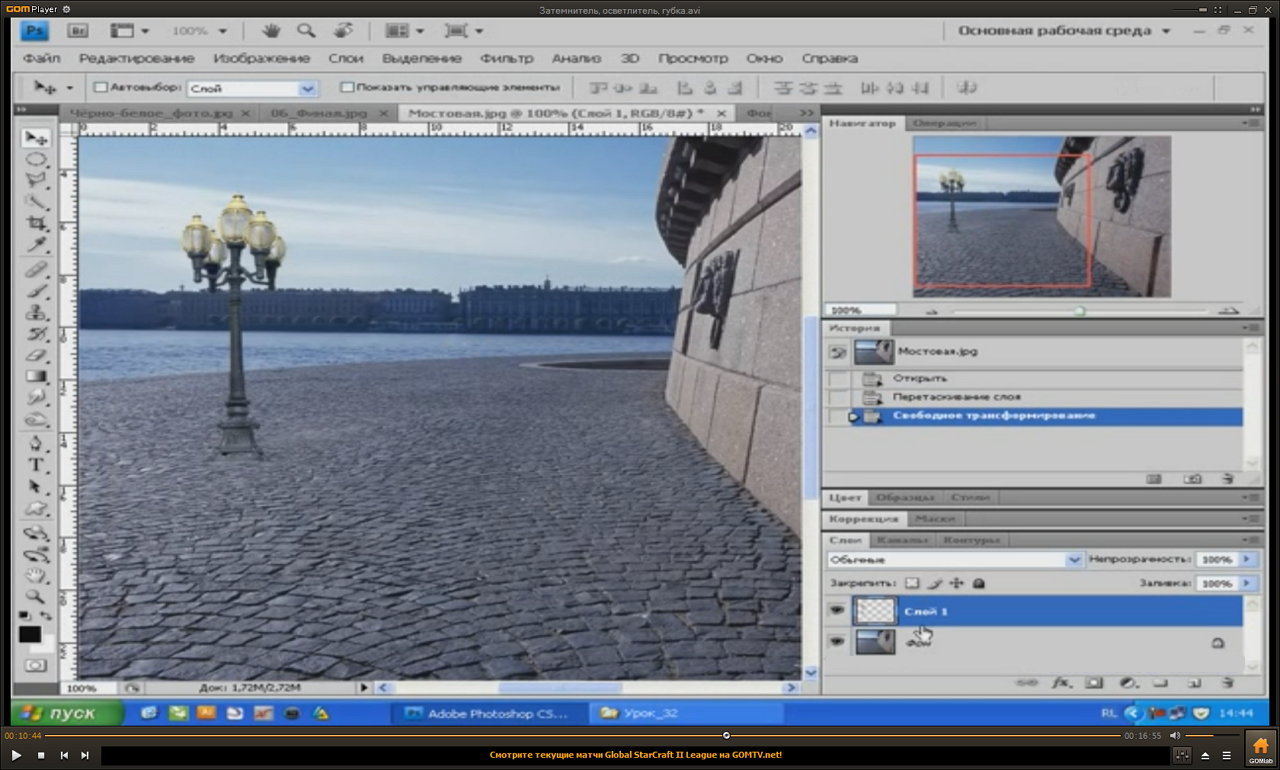The width and height of the screenshot is (1280, 770).
Task: Open the blending mode dropdown in Layers
Action: click(x=1075, y=560)
